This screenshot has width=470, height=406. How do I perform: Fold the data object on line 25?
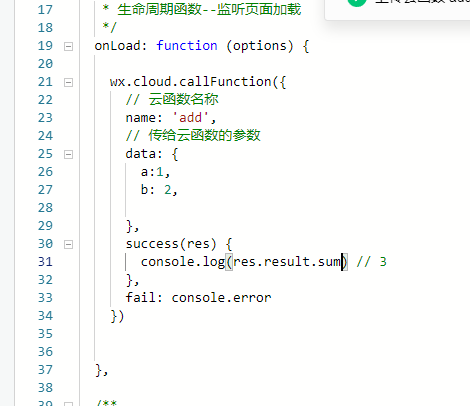tap(68, 154)
